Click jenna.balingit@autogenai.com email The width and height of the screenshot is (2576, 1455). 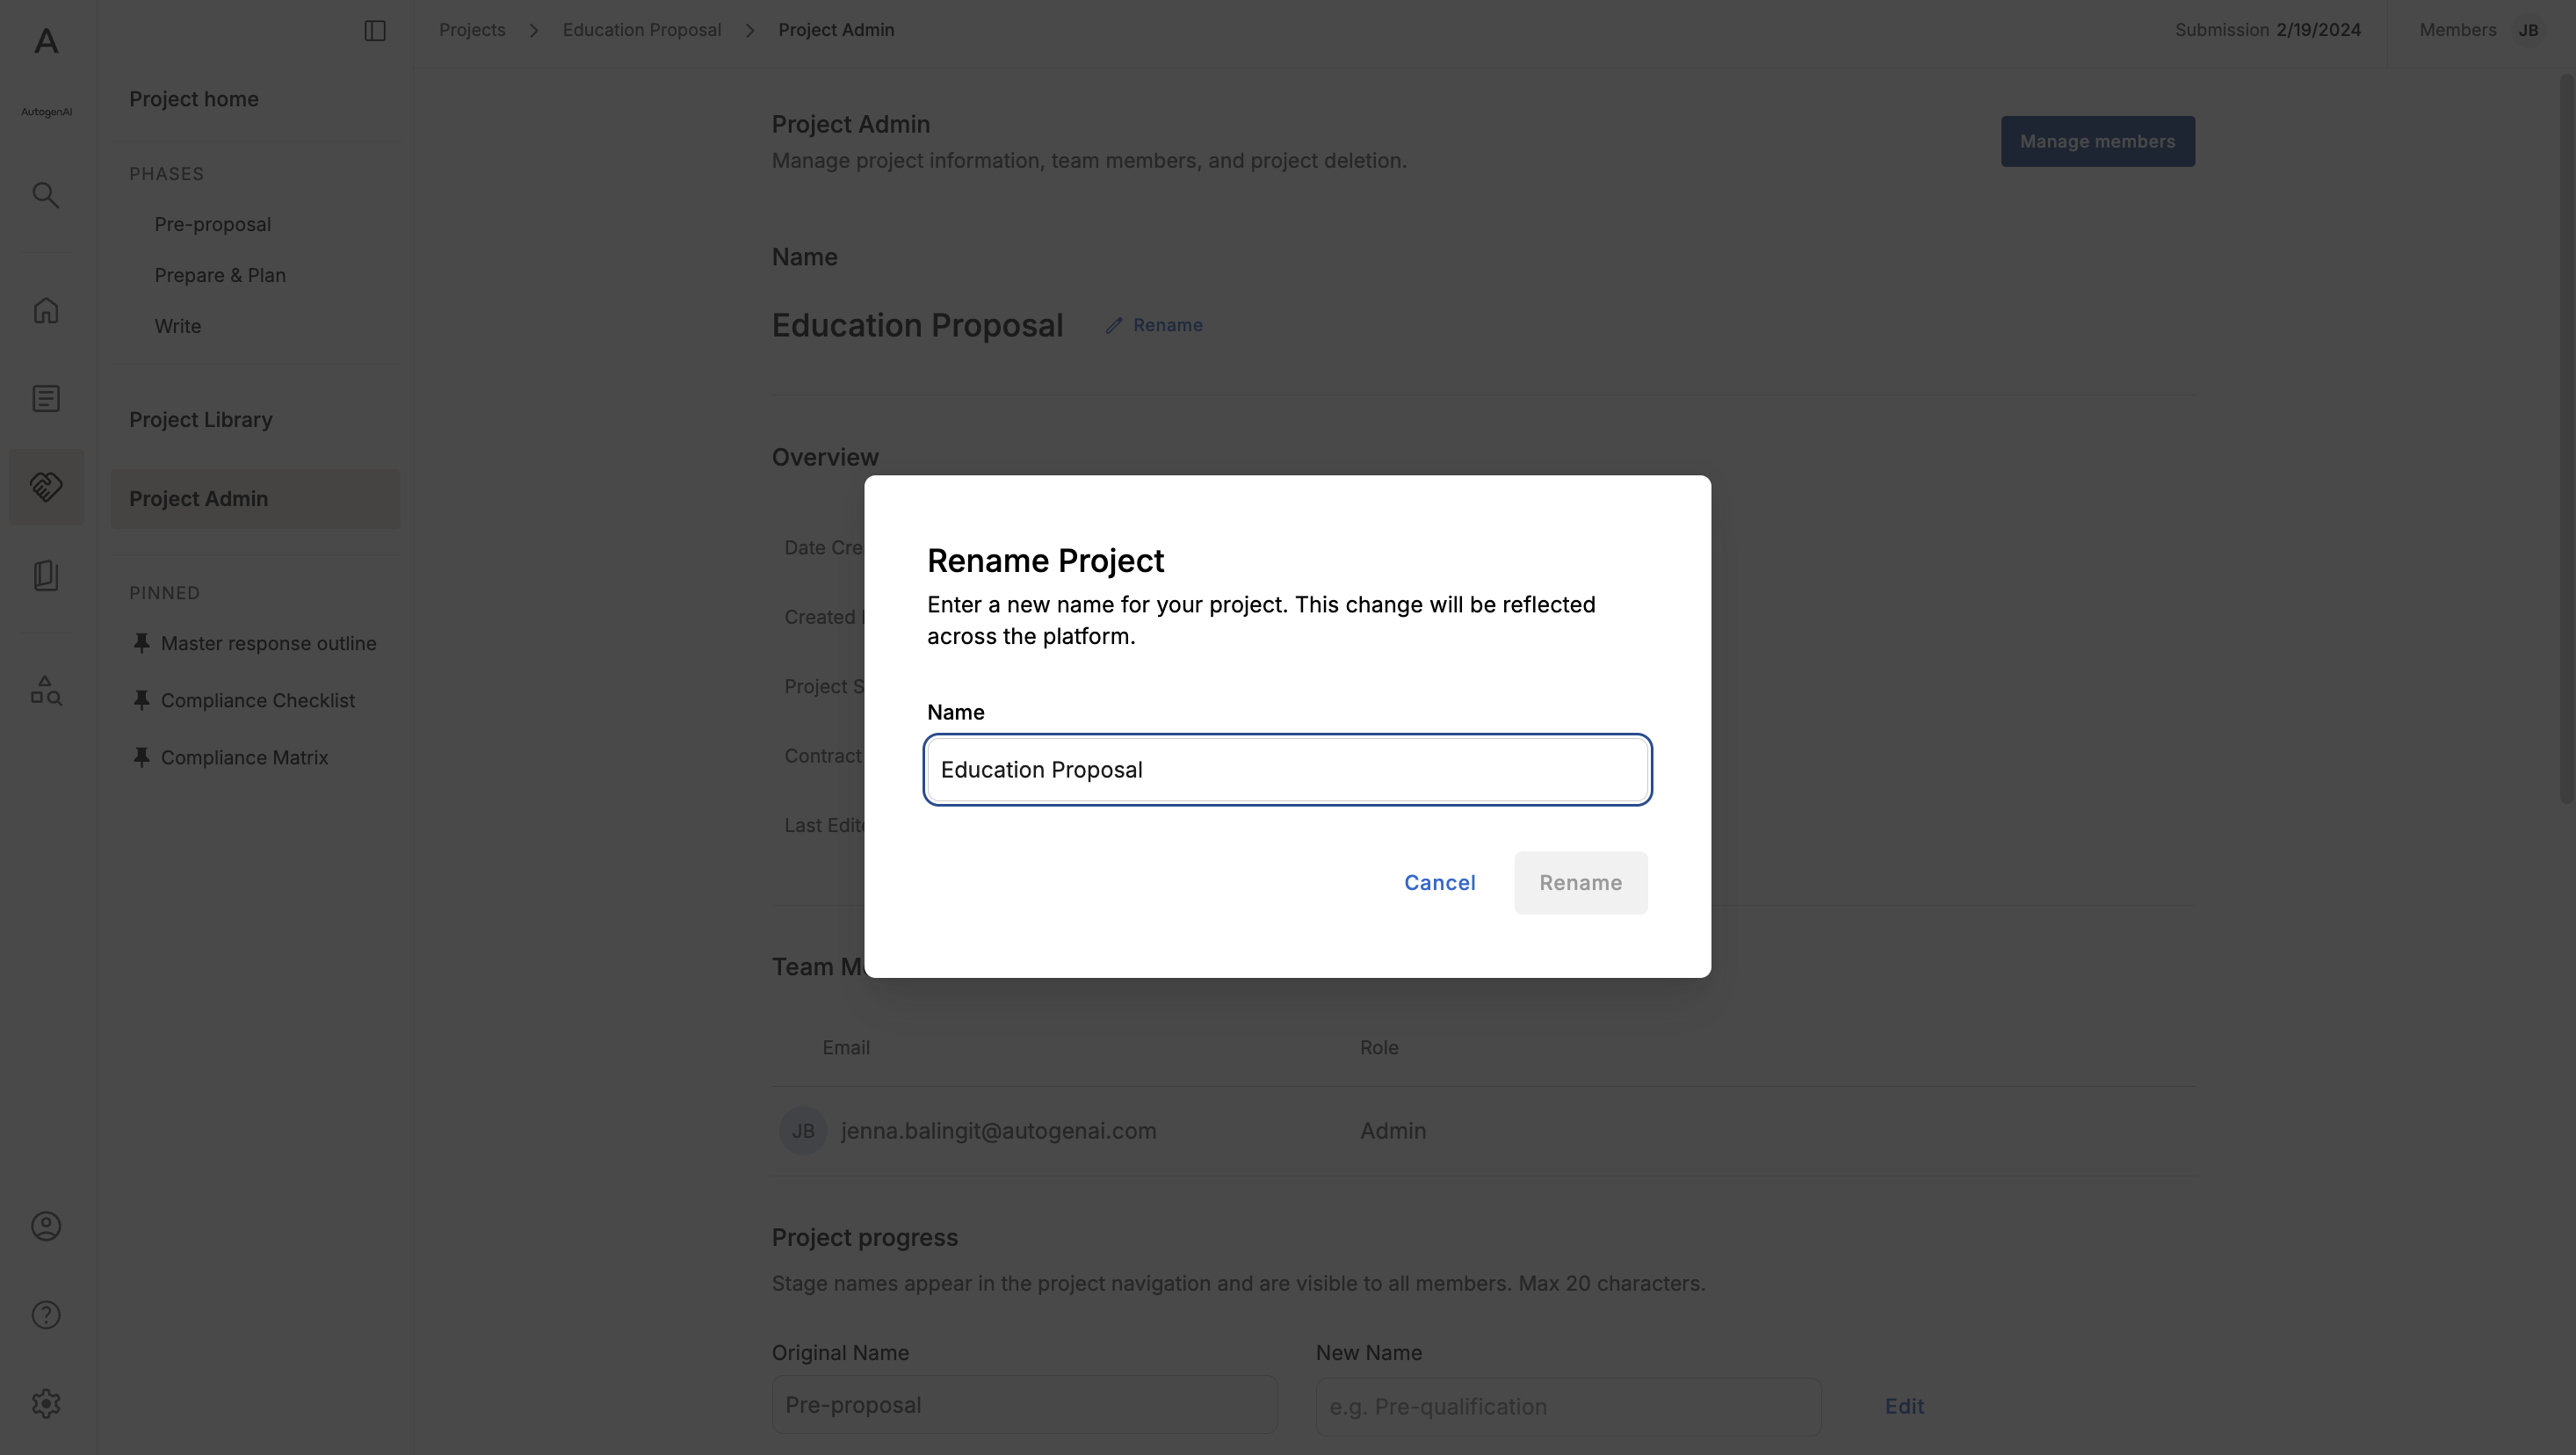click(x=999, y=1131)
